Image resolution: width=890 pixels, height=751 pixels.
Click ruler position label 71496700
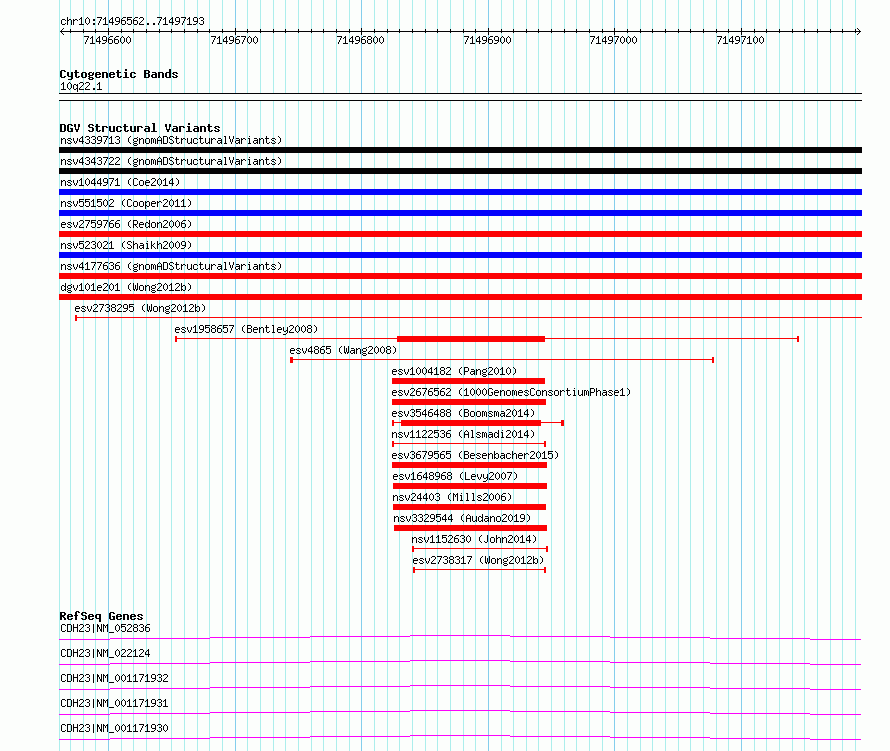[x=234, y=40]
